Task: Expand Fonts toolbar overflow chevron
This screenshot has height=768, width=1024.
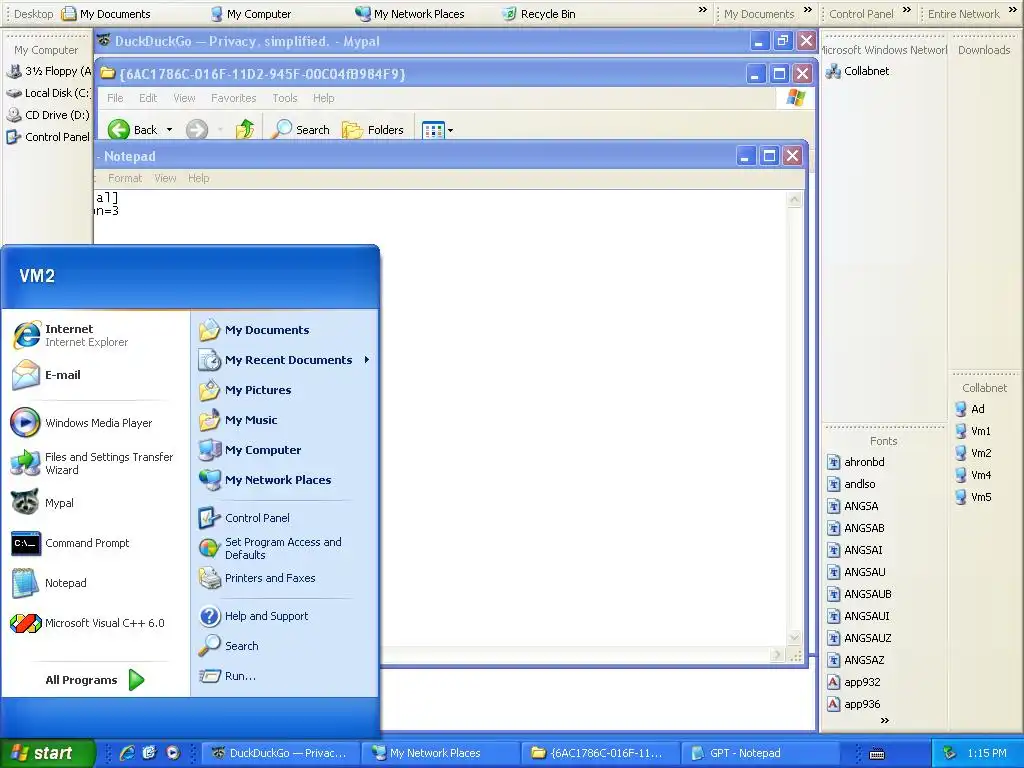Action: (x=885, y=721)
